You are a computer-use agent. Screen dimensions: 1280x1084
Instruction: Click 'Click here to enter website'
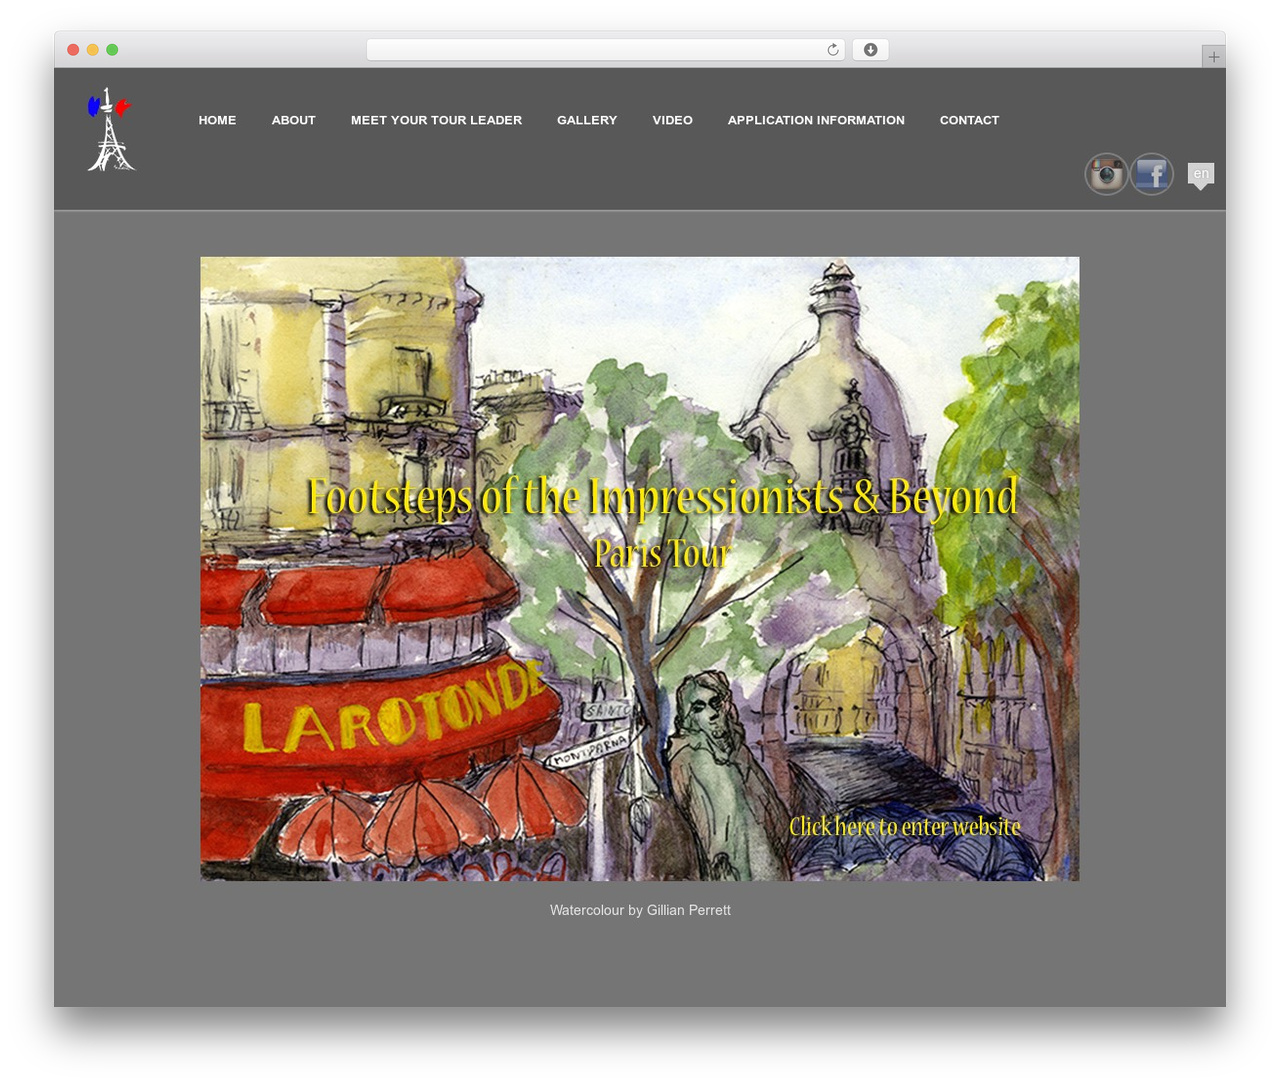tap(905, 827)
